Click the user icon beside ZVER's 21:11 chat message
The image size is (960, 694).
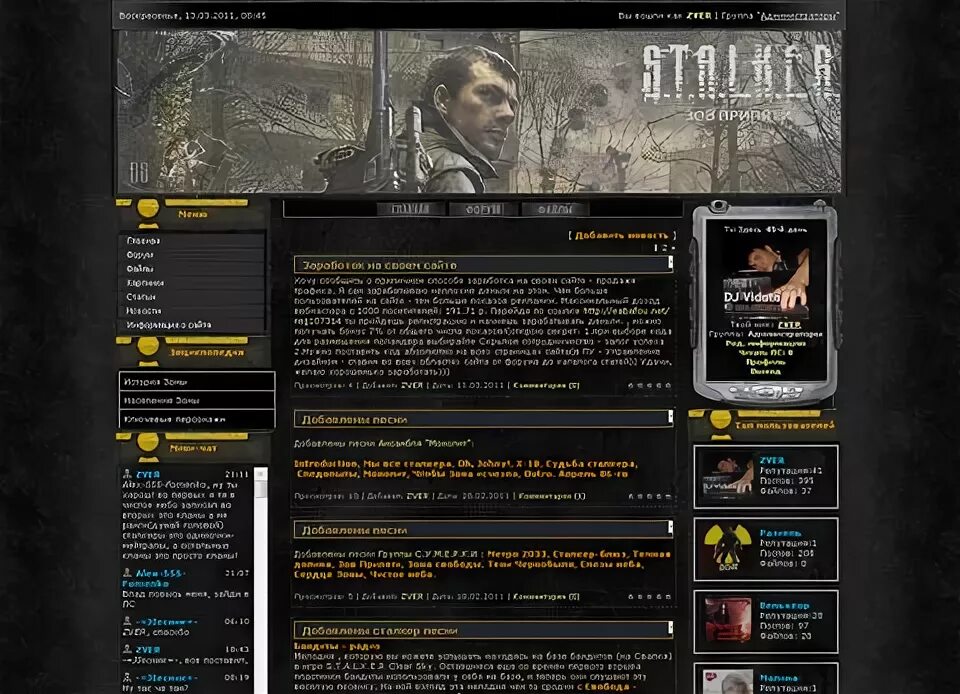coord(127,474)
